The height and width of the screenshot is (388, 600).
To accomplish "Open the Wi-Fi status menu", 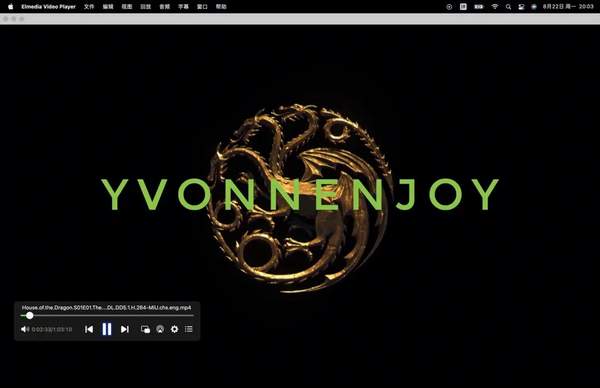I will 495,7.
